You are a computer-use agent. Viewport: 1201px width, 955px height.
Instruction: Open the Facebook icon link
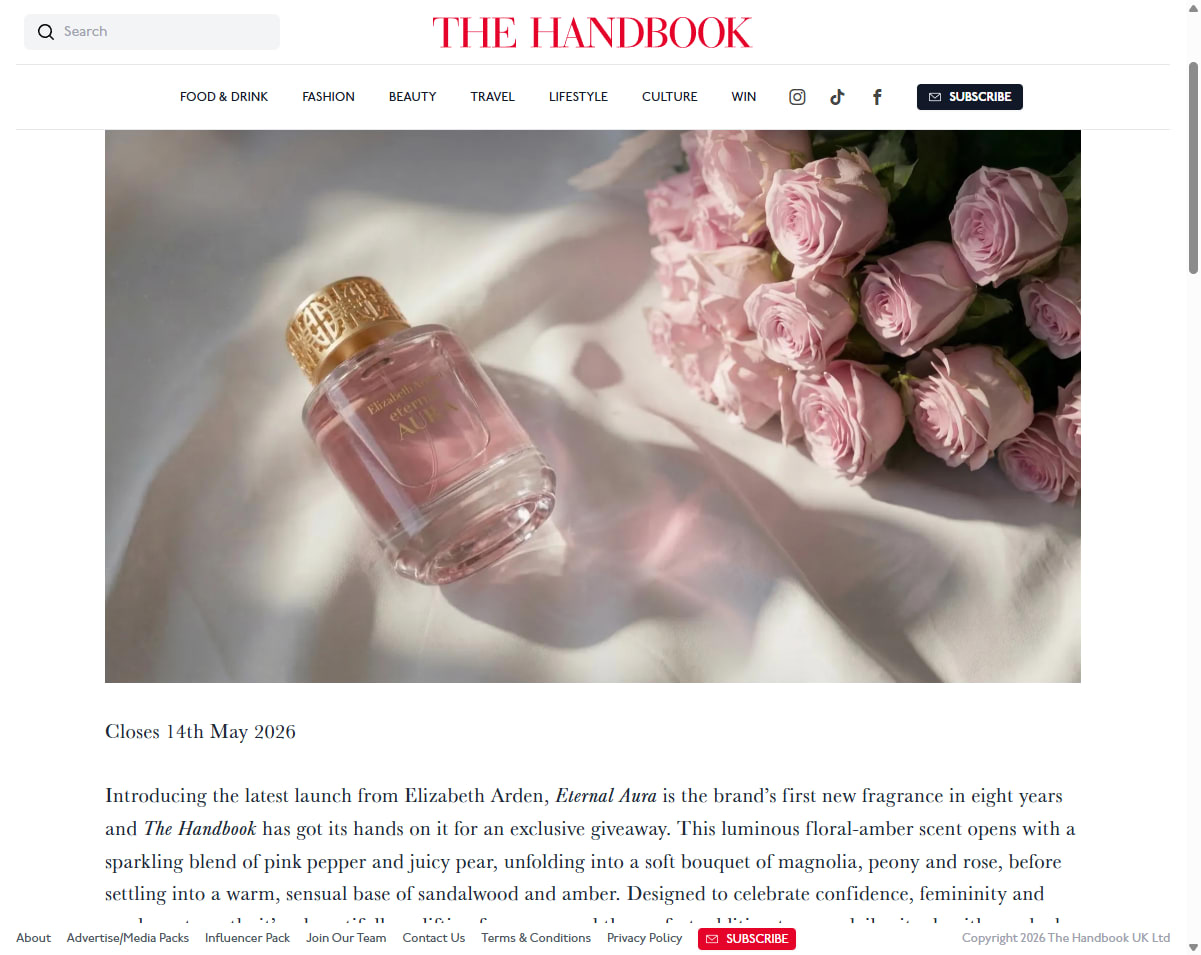tap(877, 97)
